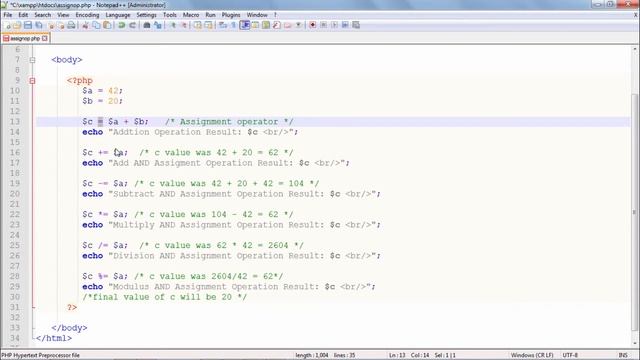Click the Close file toolbar icon

51,25
